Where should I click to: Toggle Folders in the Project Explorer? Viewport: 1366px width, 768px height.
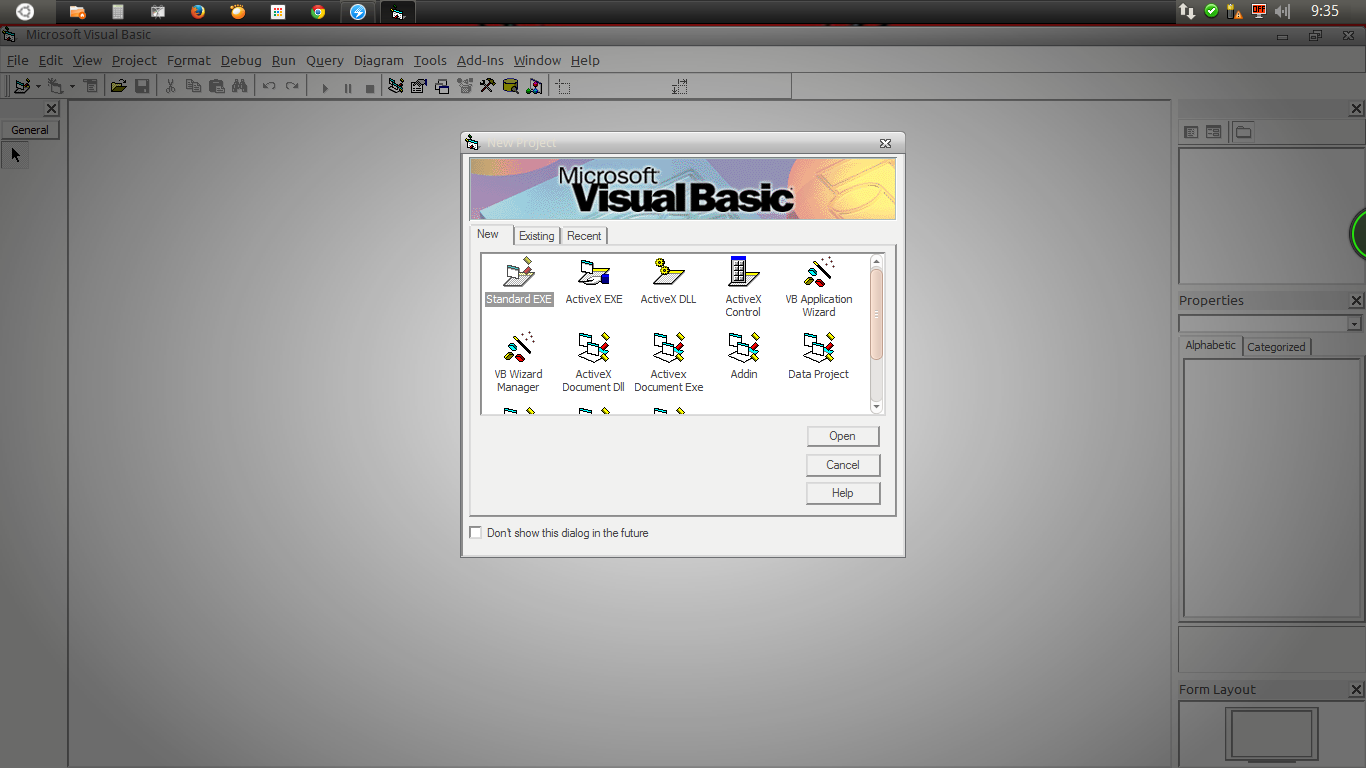click(1243, 132)
